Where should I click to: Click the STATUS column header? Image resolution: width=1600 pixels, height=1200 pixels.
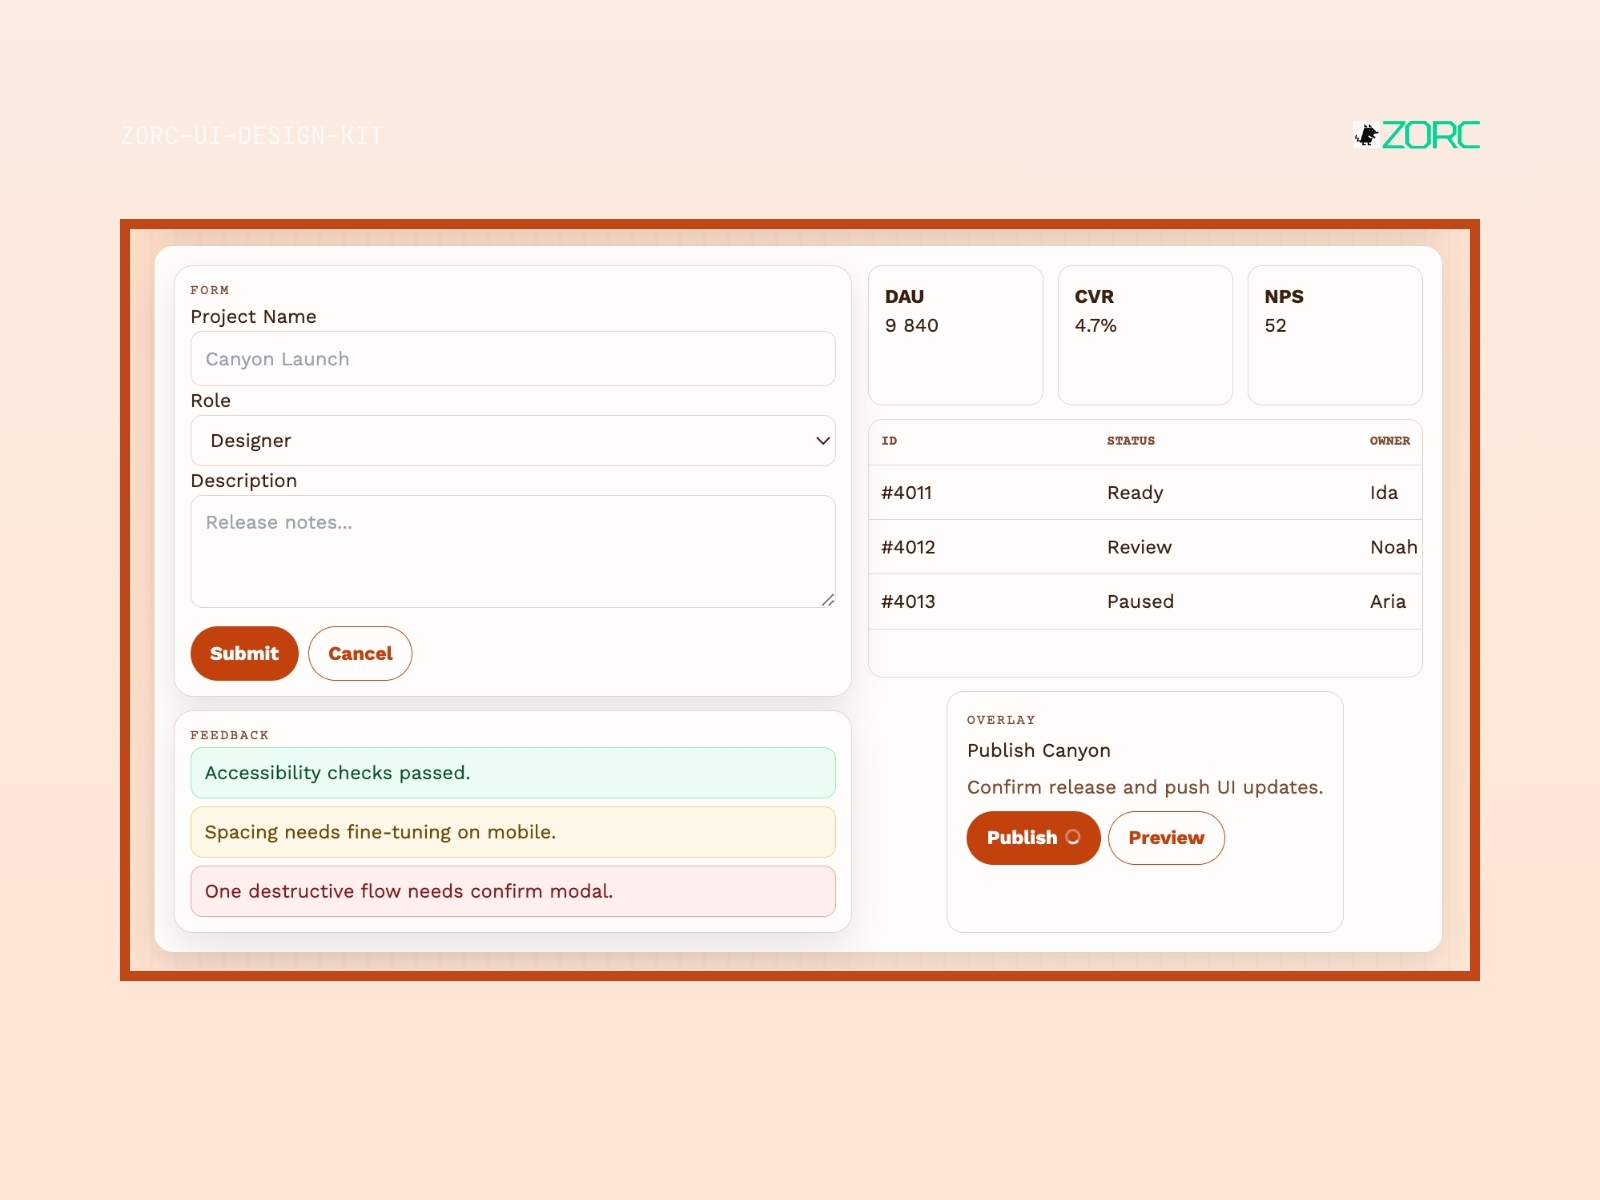(x=1131, y=441)
